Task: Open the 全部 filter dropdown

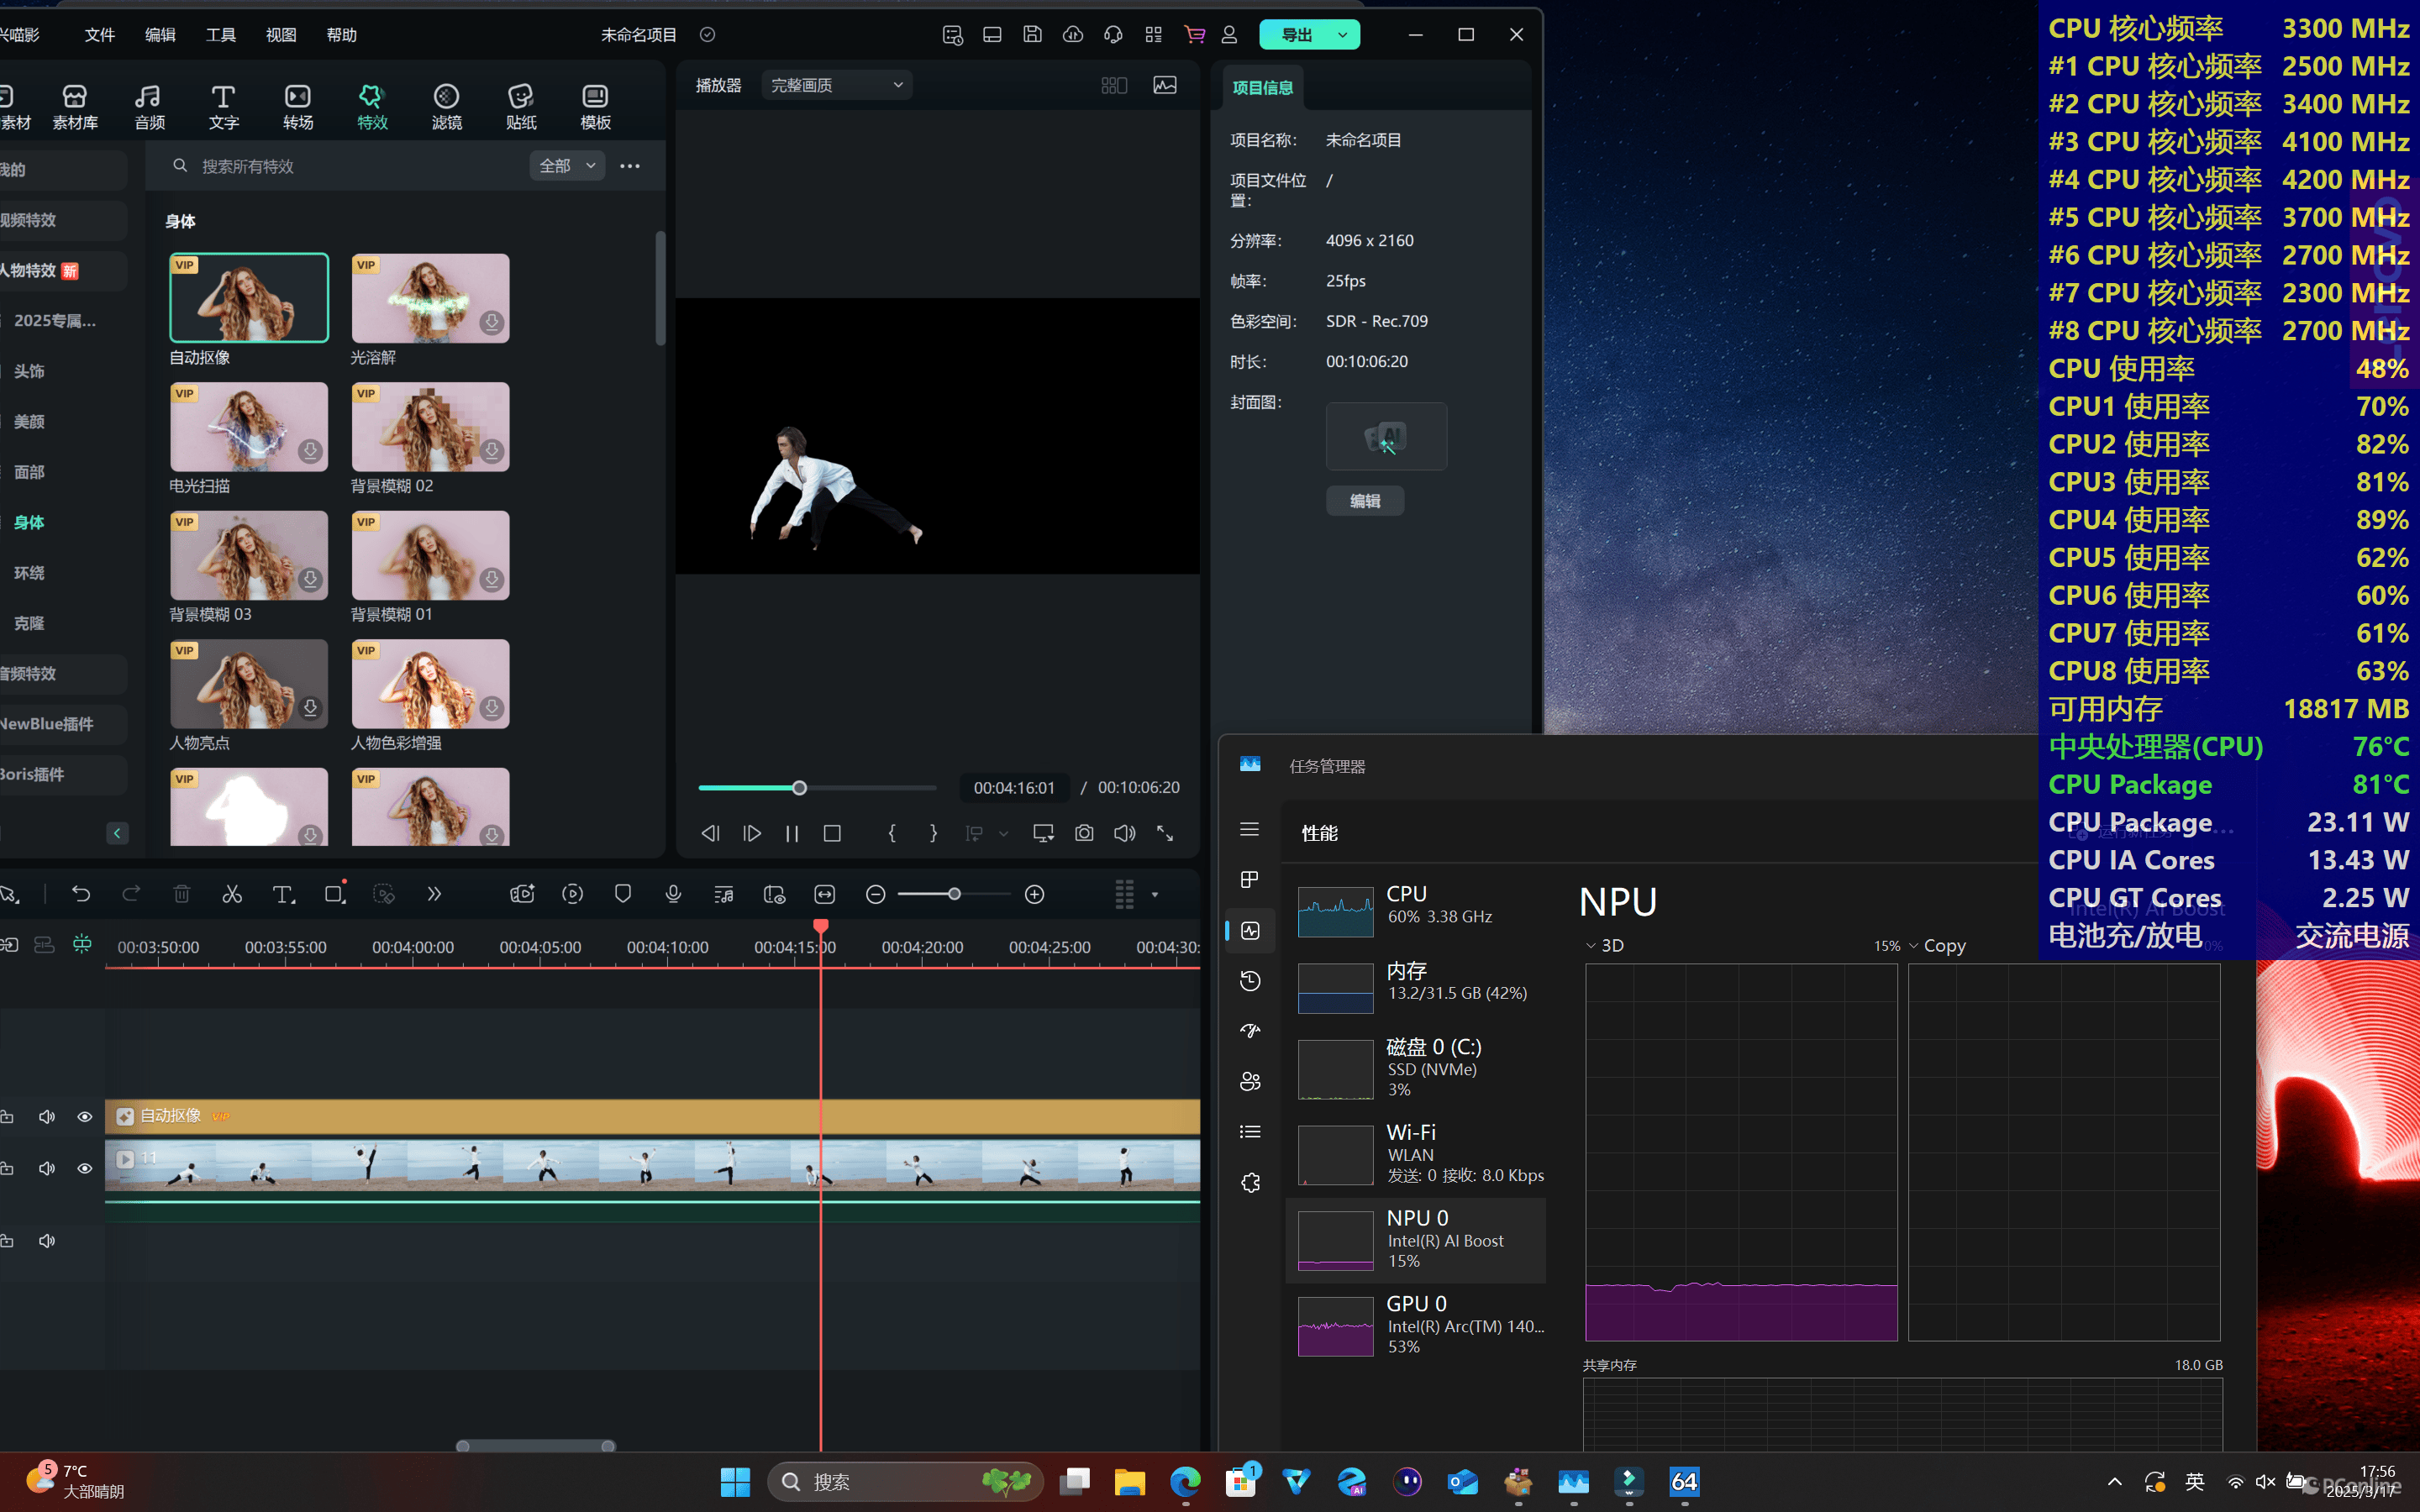Action: pos(567,166)
